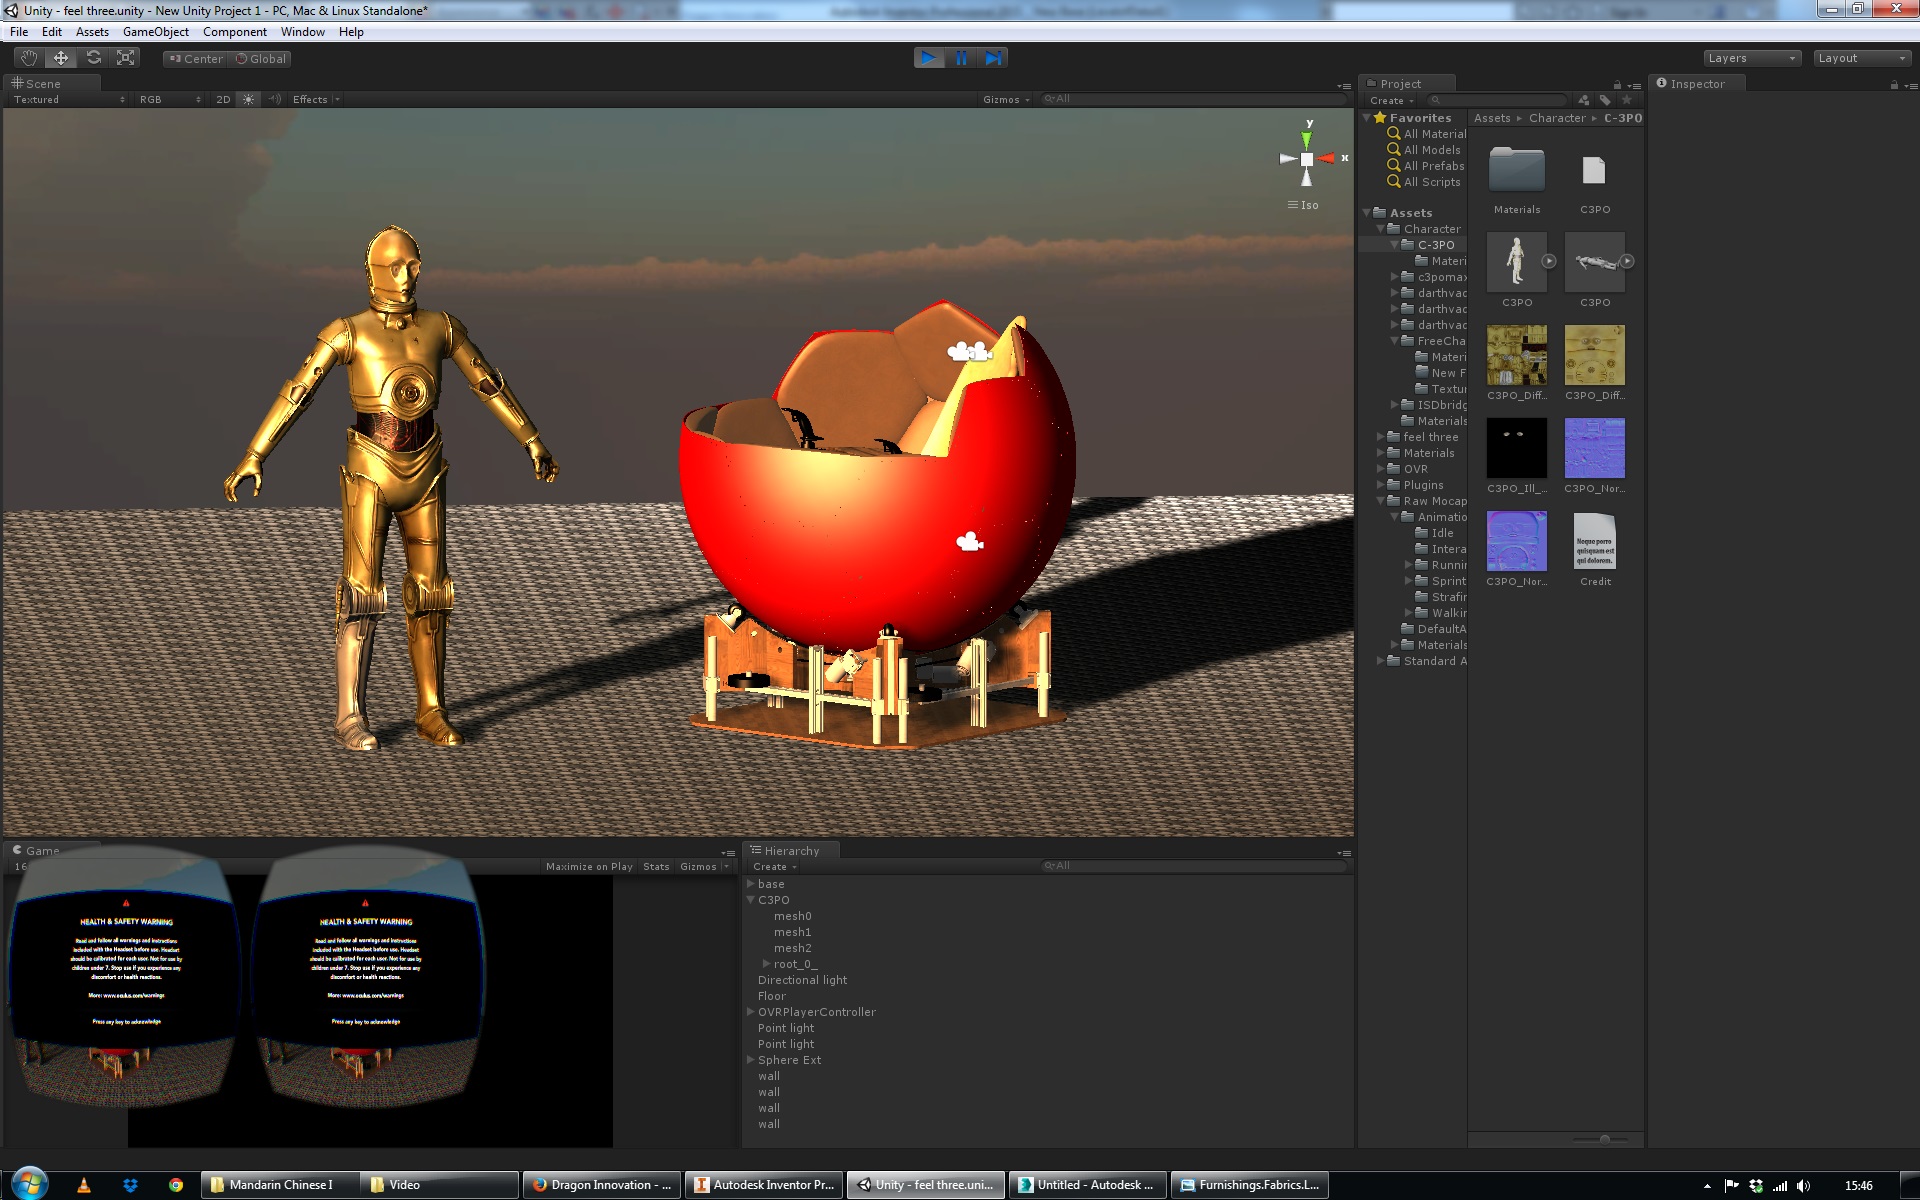Open the Materials folder thumbnail in assets grid

[1517, 170]
